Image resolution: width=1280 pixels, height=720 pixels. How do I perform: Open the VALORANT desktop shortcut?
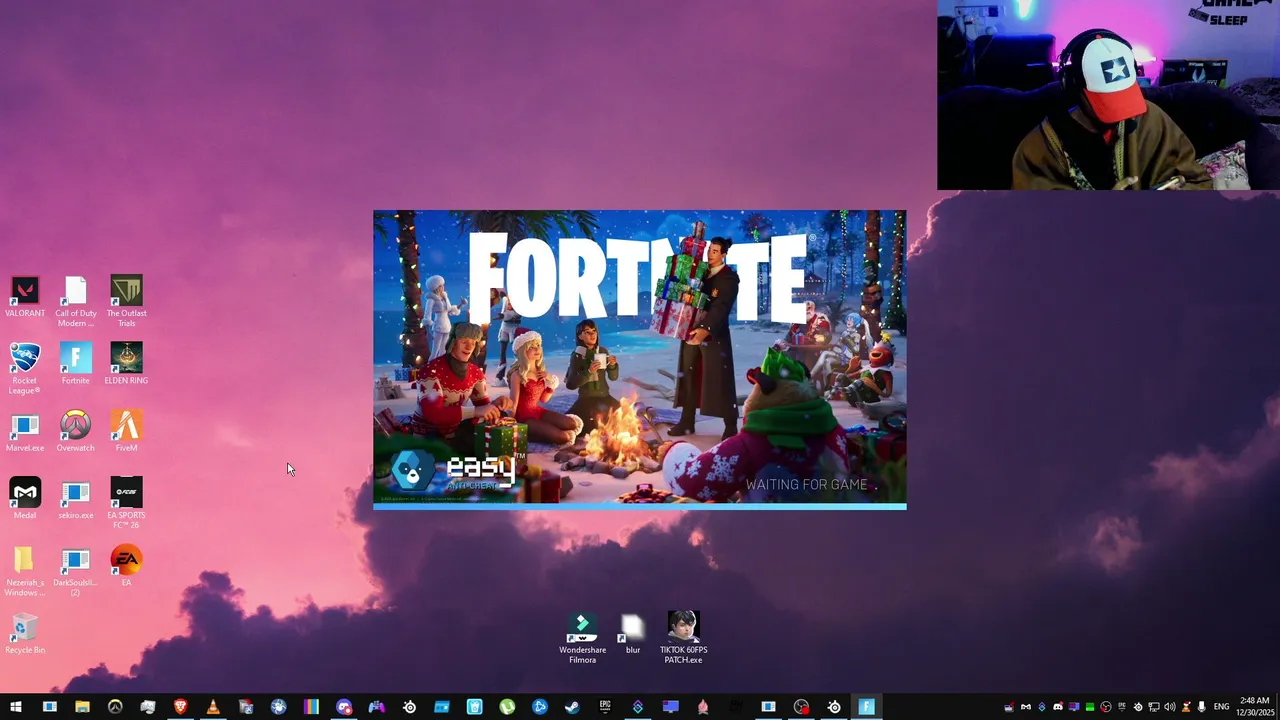25,298
